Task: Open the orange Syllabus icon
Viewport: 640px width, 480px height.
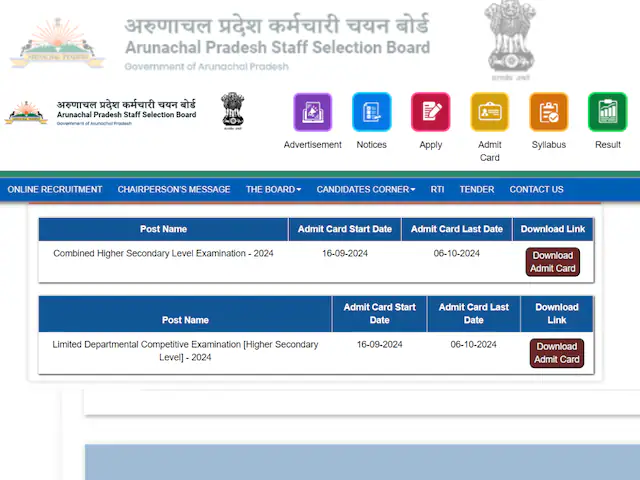Action: (549, 112)
